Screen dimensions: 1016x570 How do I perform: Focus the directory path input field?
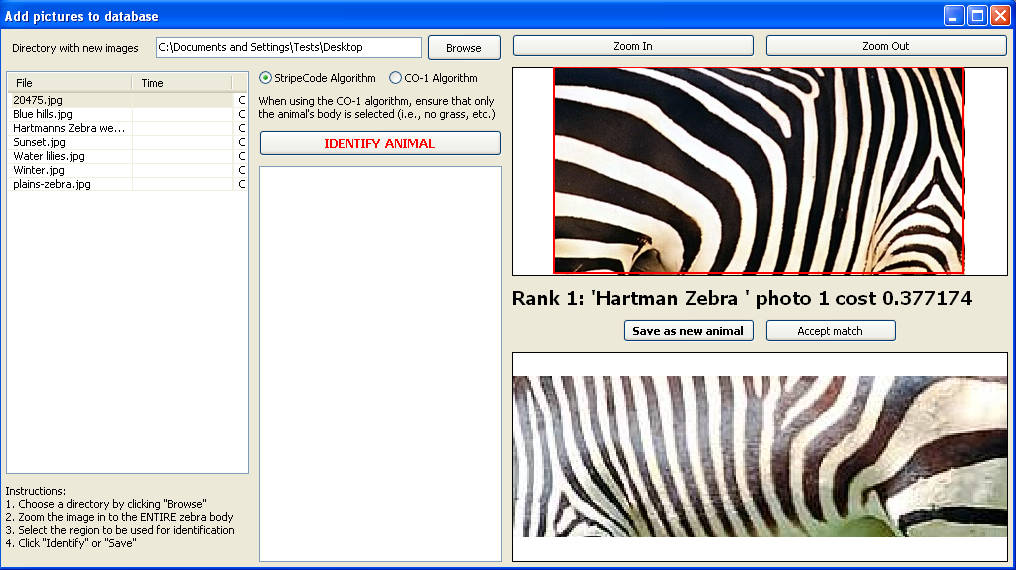pyautogui.click(x=288, y=48)
